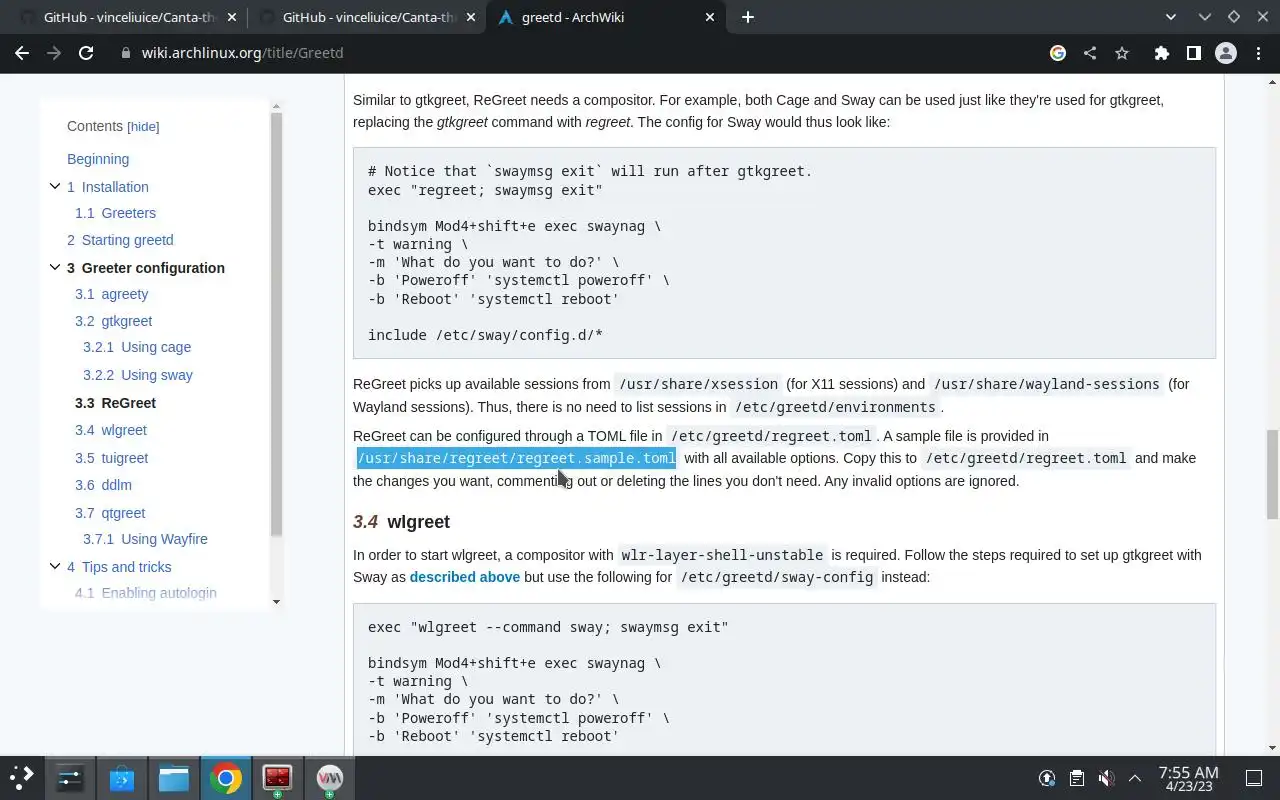Collapse the Tips and tricks section
The image size is (1280, 800).
55,566
